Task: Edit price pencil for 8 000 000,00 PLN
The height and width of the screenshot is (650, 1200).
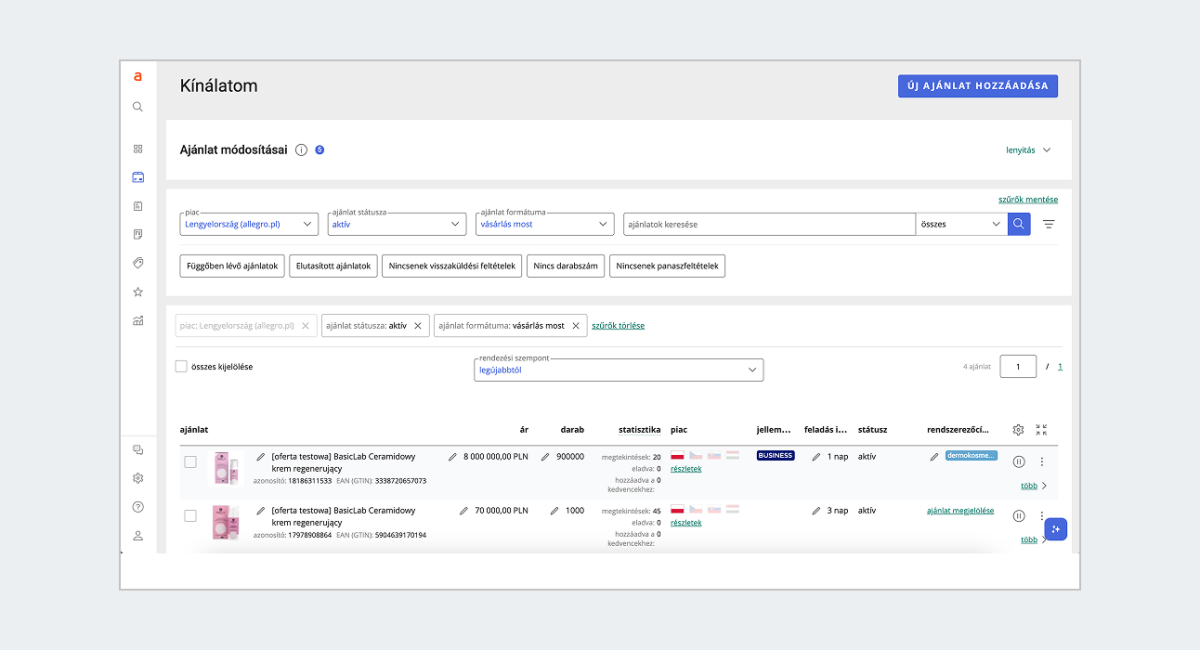Action: click(x=453, y=456)
